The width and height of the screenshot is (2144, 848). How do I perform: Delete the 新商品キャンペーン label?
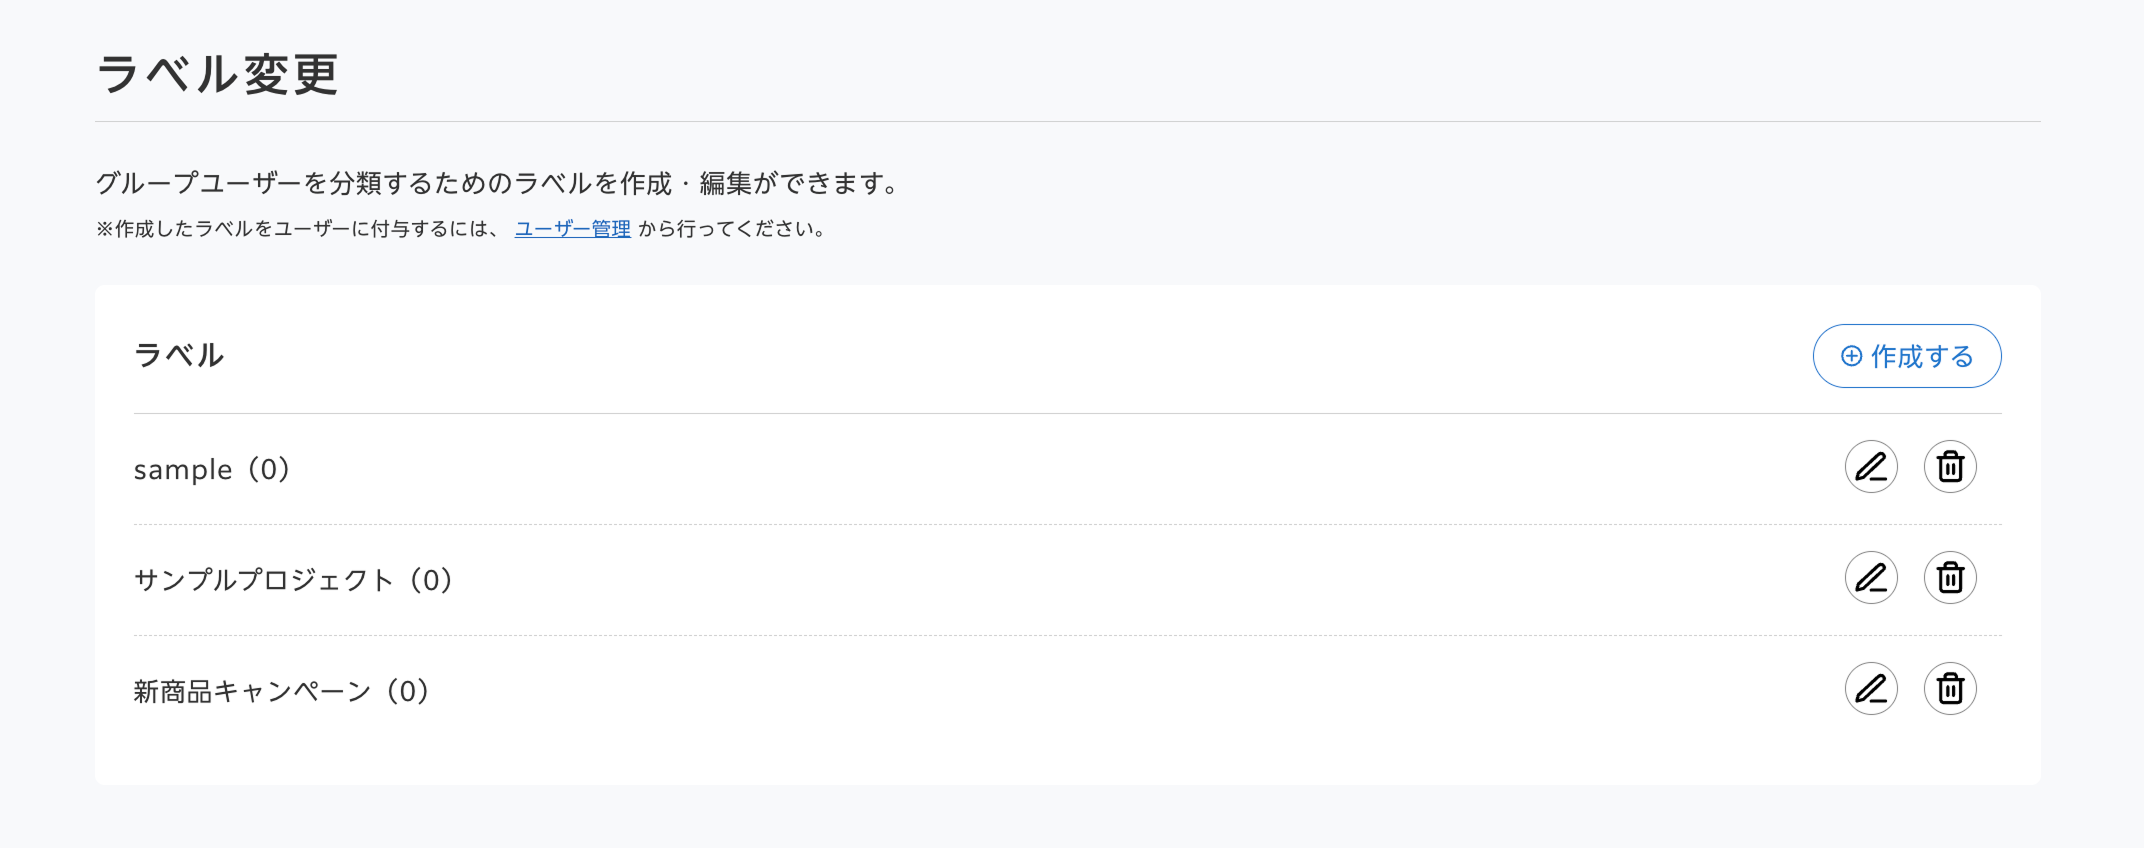pos(1950,689)
